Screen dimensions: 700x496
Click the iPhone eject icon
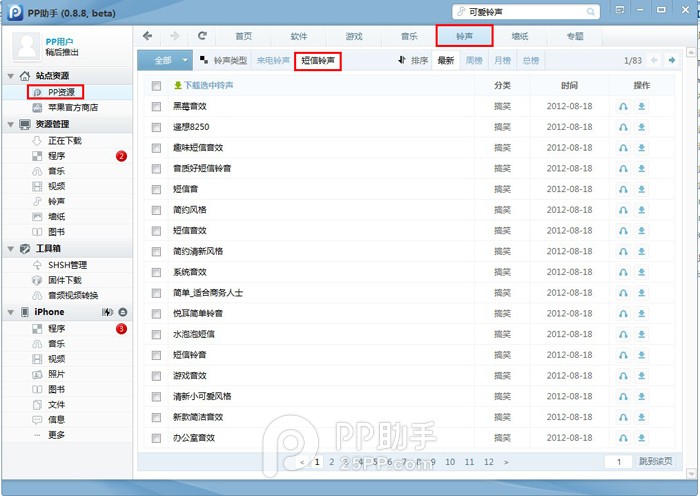[x=123, y=312]
